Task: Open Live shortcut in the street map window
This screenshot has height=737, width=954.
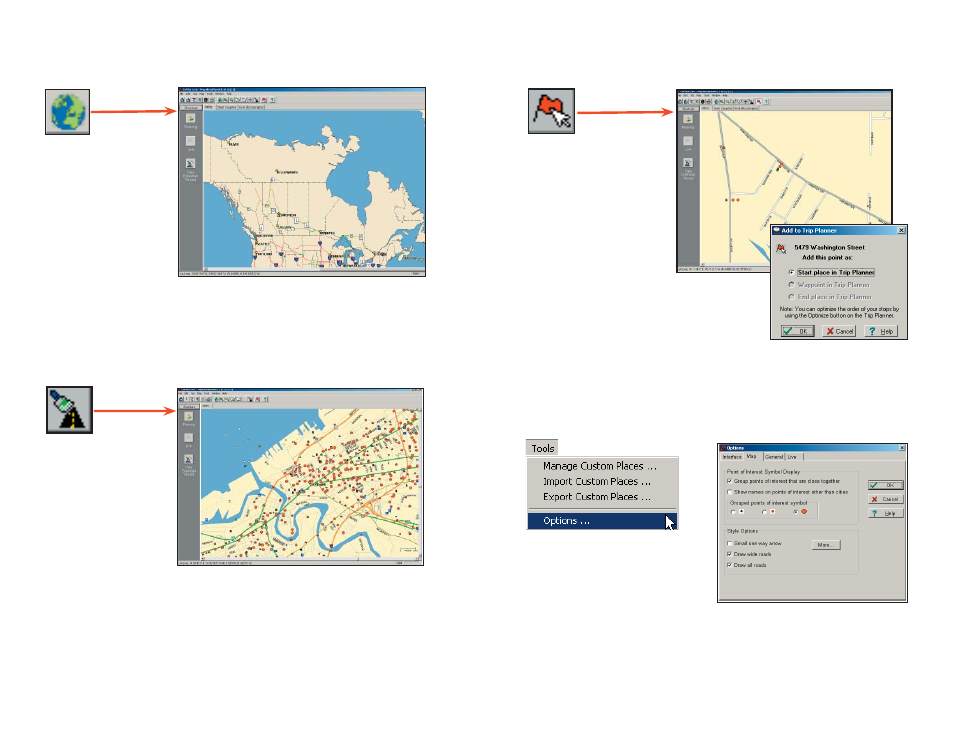Action: (688, 143)
